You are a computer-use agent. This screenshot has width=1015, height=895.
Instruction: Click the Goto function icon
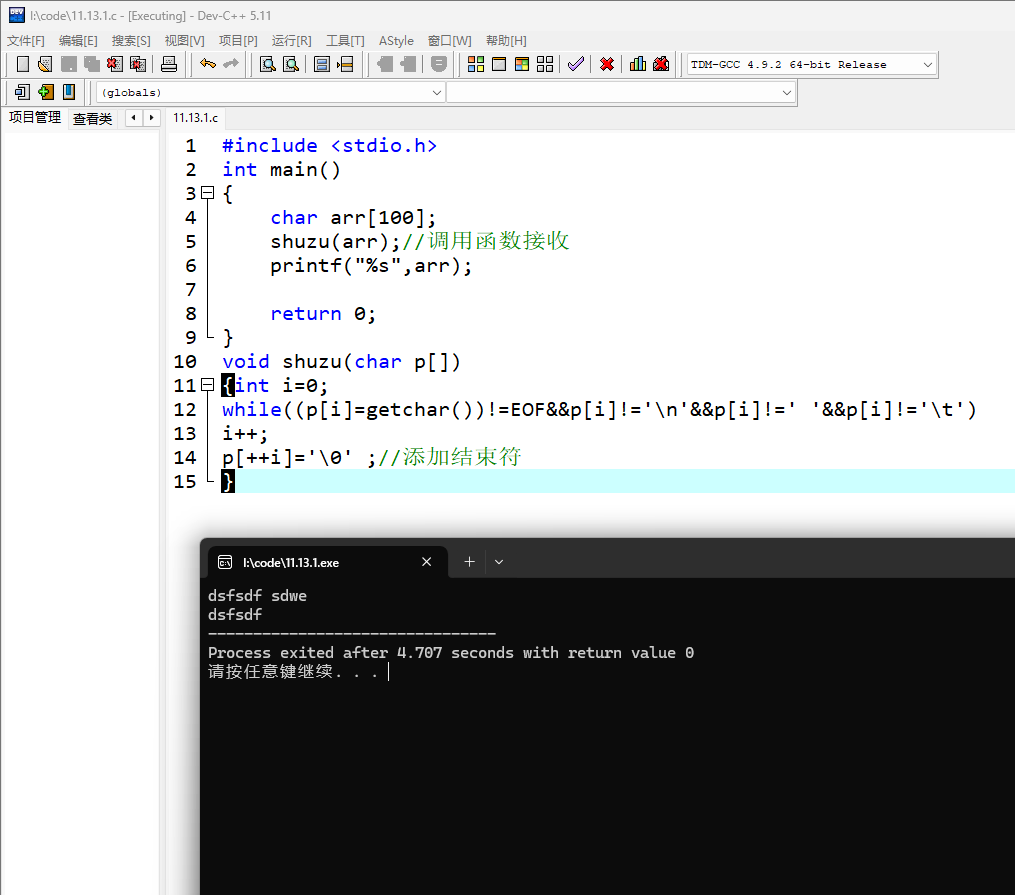point(322,64)
